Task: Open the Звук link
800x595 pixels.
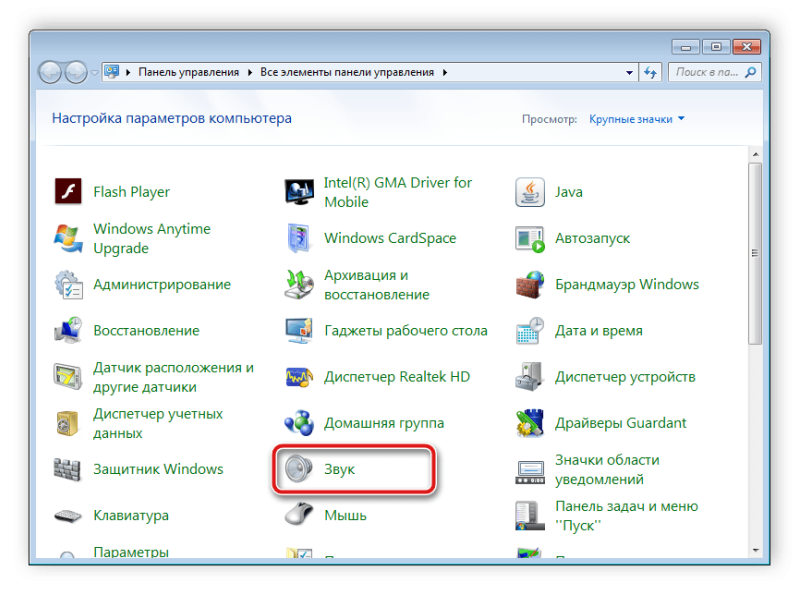Action: [339, 469]
